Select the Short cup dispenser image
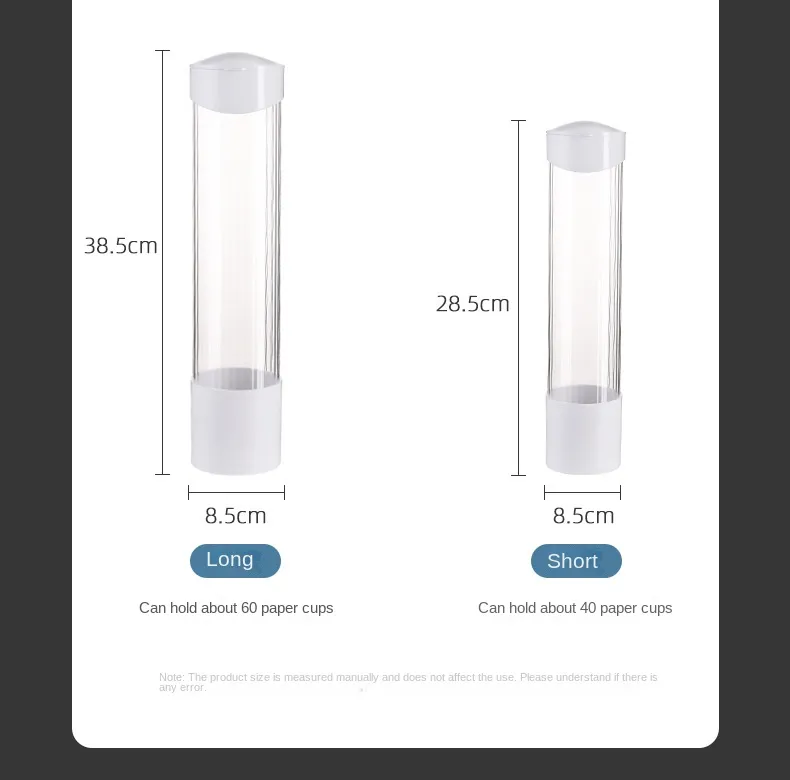Screen dimensions: 790x780 (x=585, y=297)
